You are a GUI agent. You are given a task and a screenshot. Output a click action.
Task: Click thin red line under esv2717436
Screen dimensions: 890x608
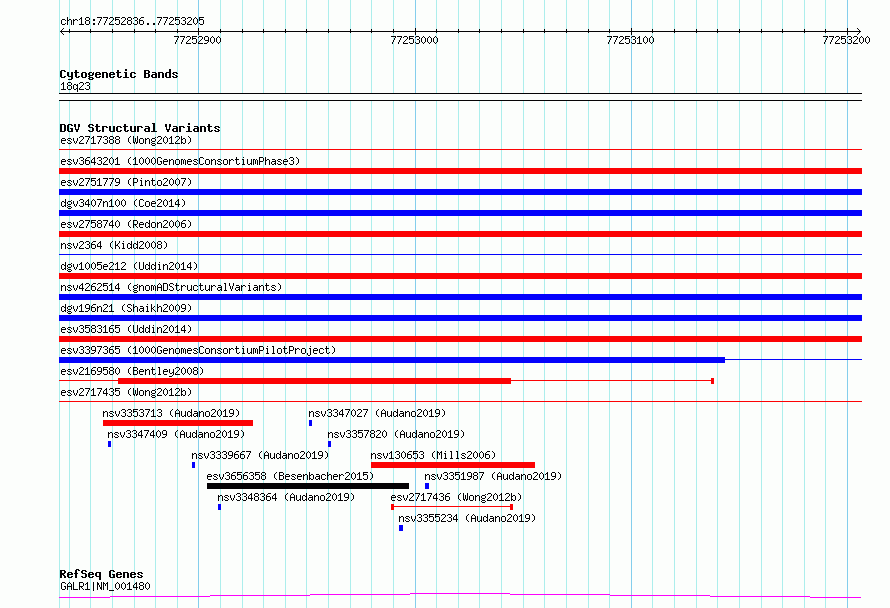(452, 507)
